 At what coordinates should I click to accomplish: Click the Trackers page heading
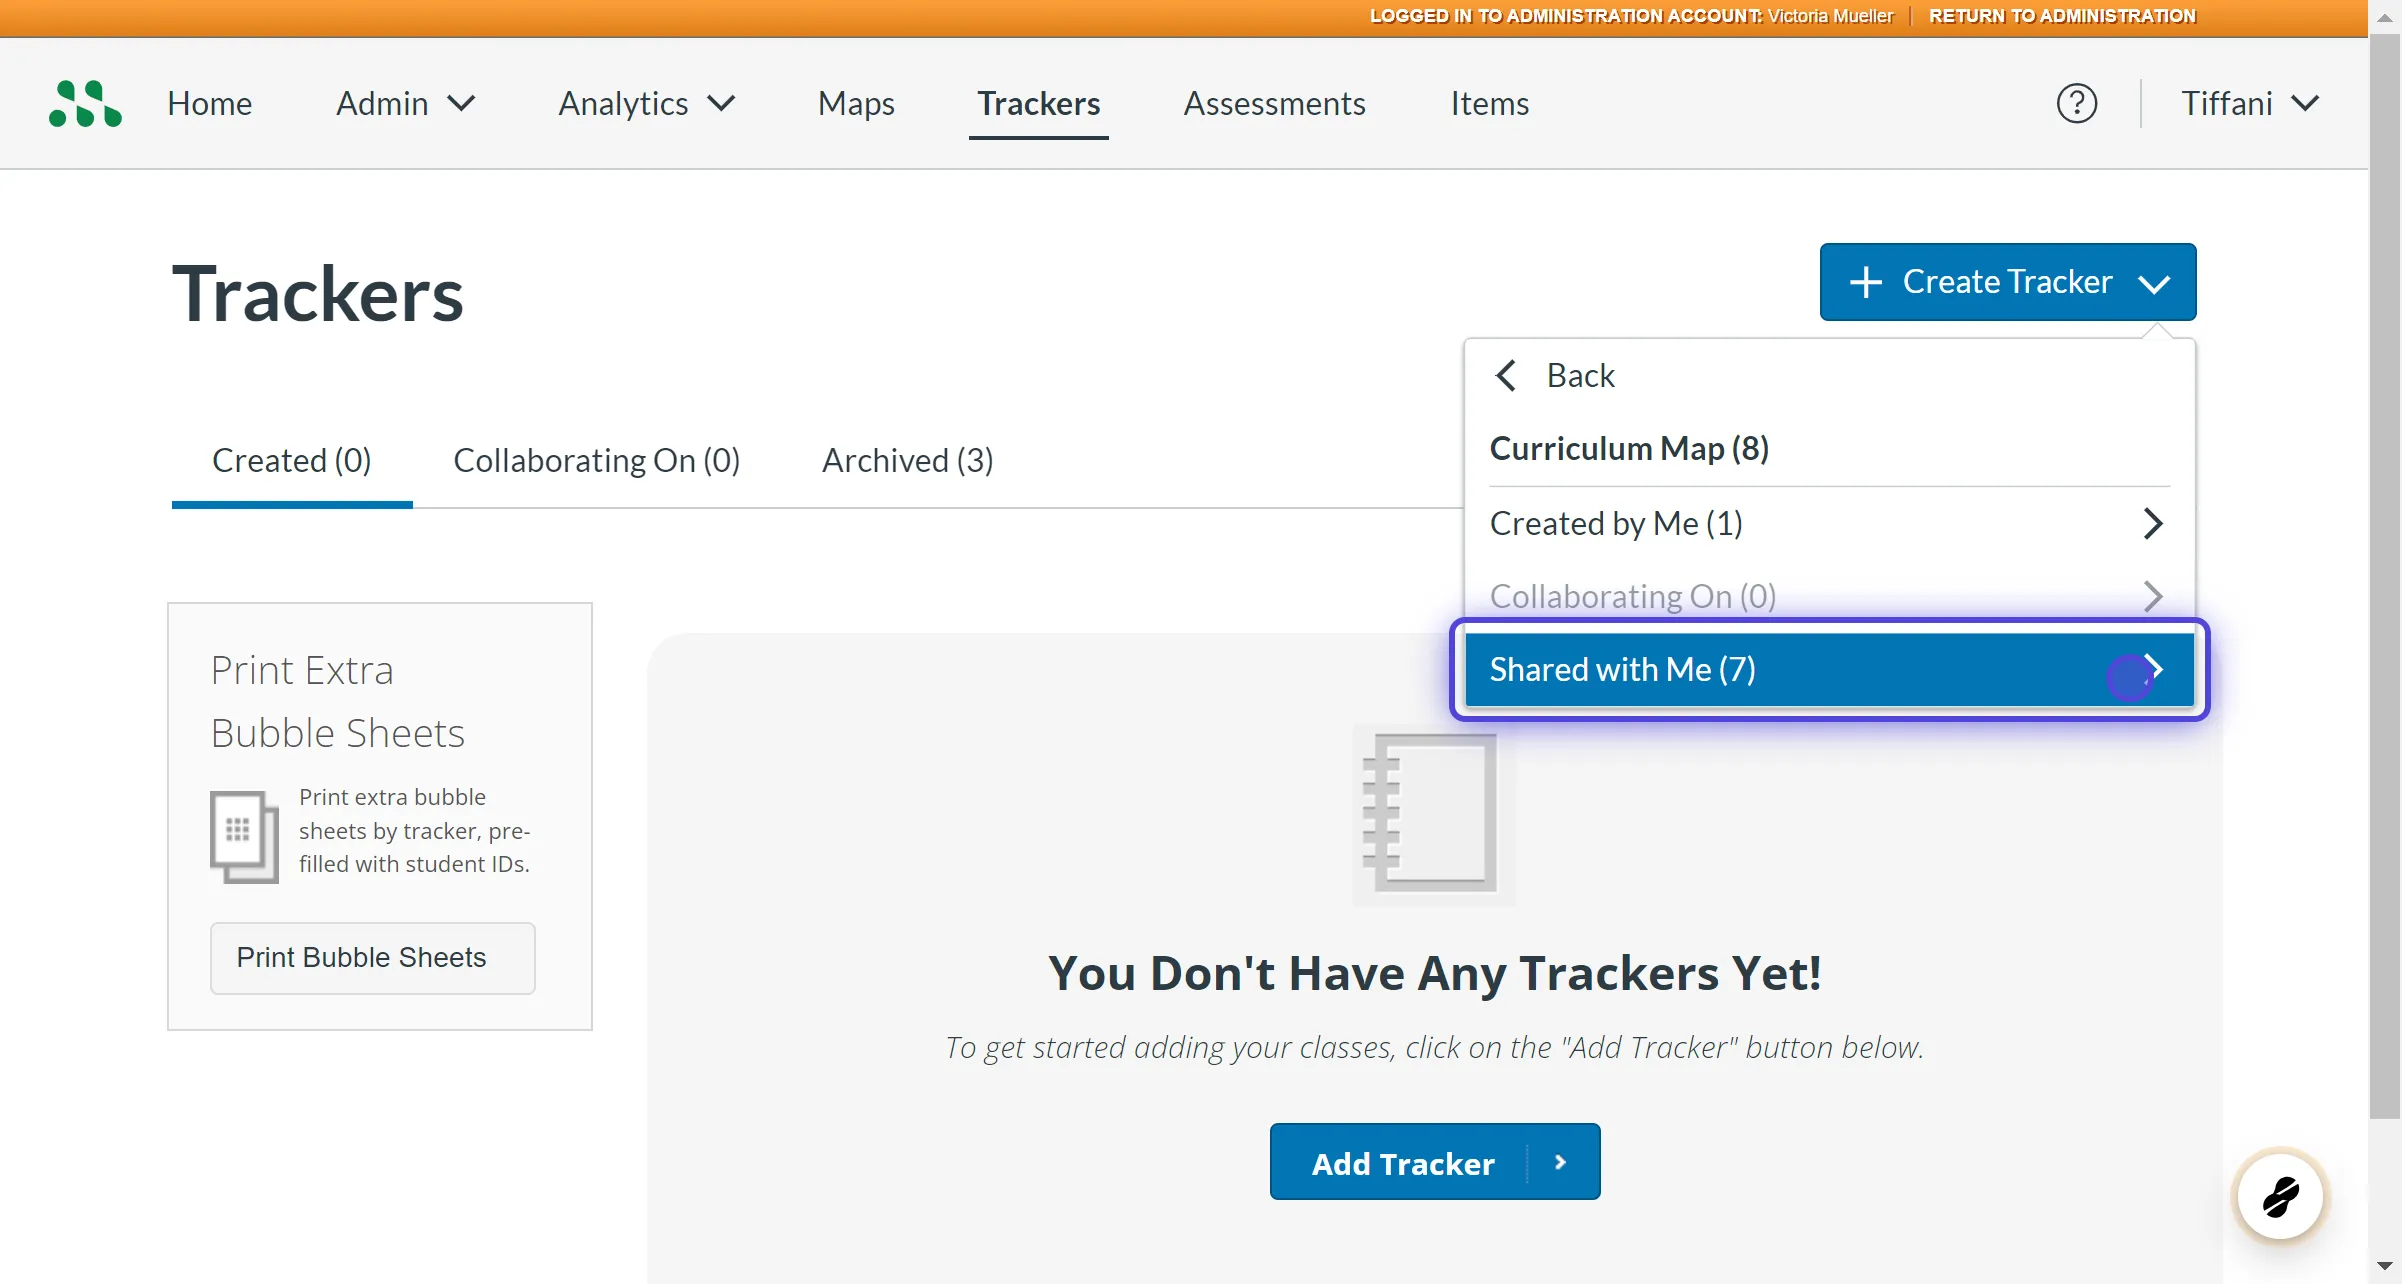(318, 294)
